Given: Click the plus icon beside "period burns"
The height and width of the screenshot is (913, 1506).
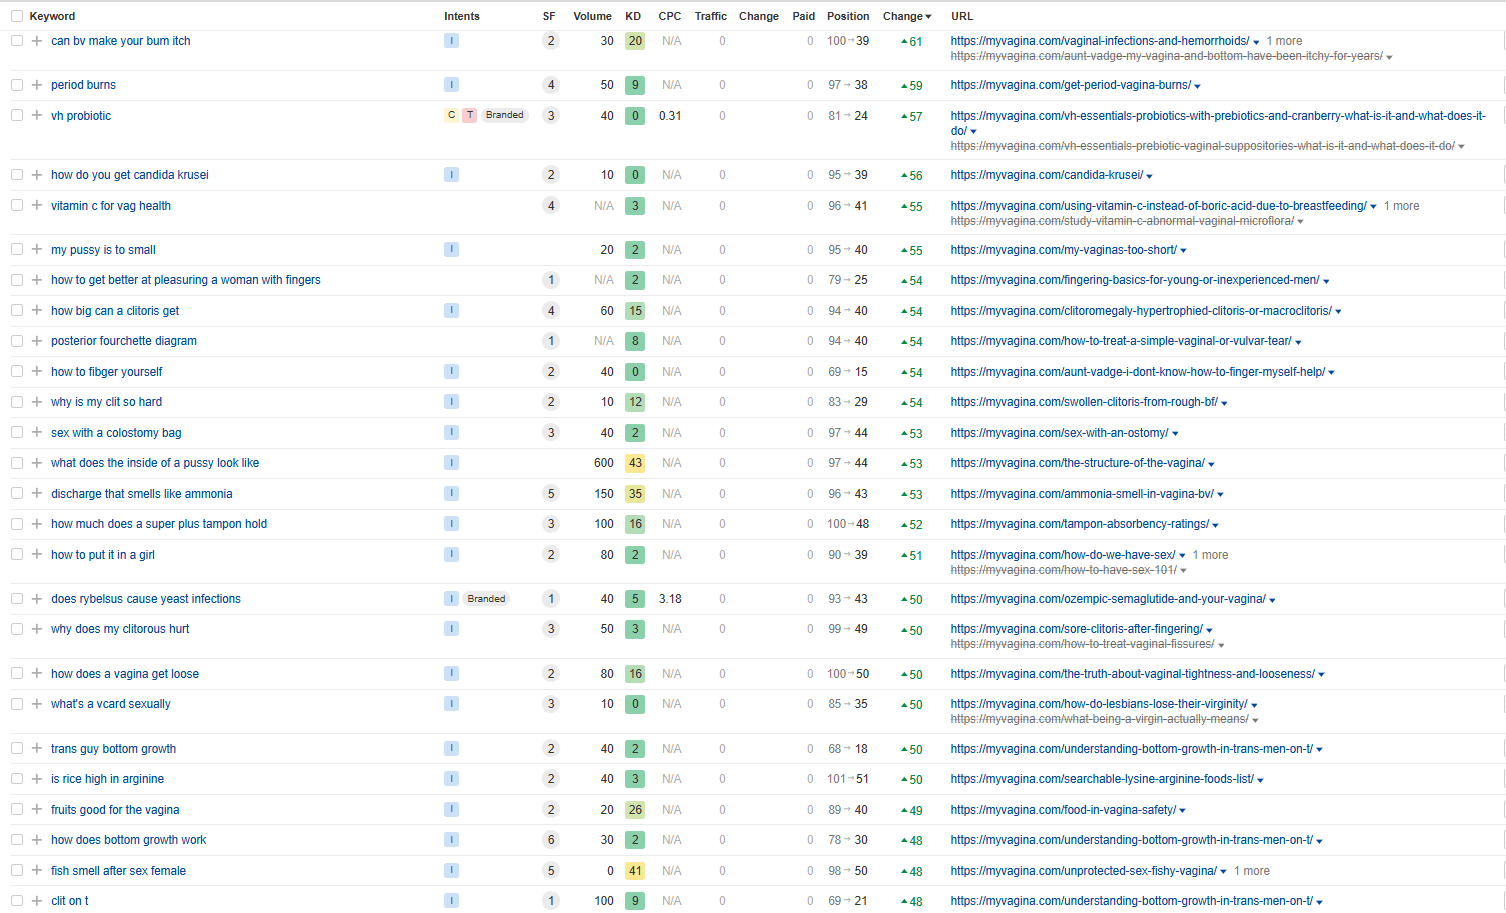Looking at the screenshot, I should coord(37,85).
